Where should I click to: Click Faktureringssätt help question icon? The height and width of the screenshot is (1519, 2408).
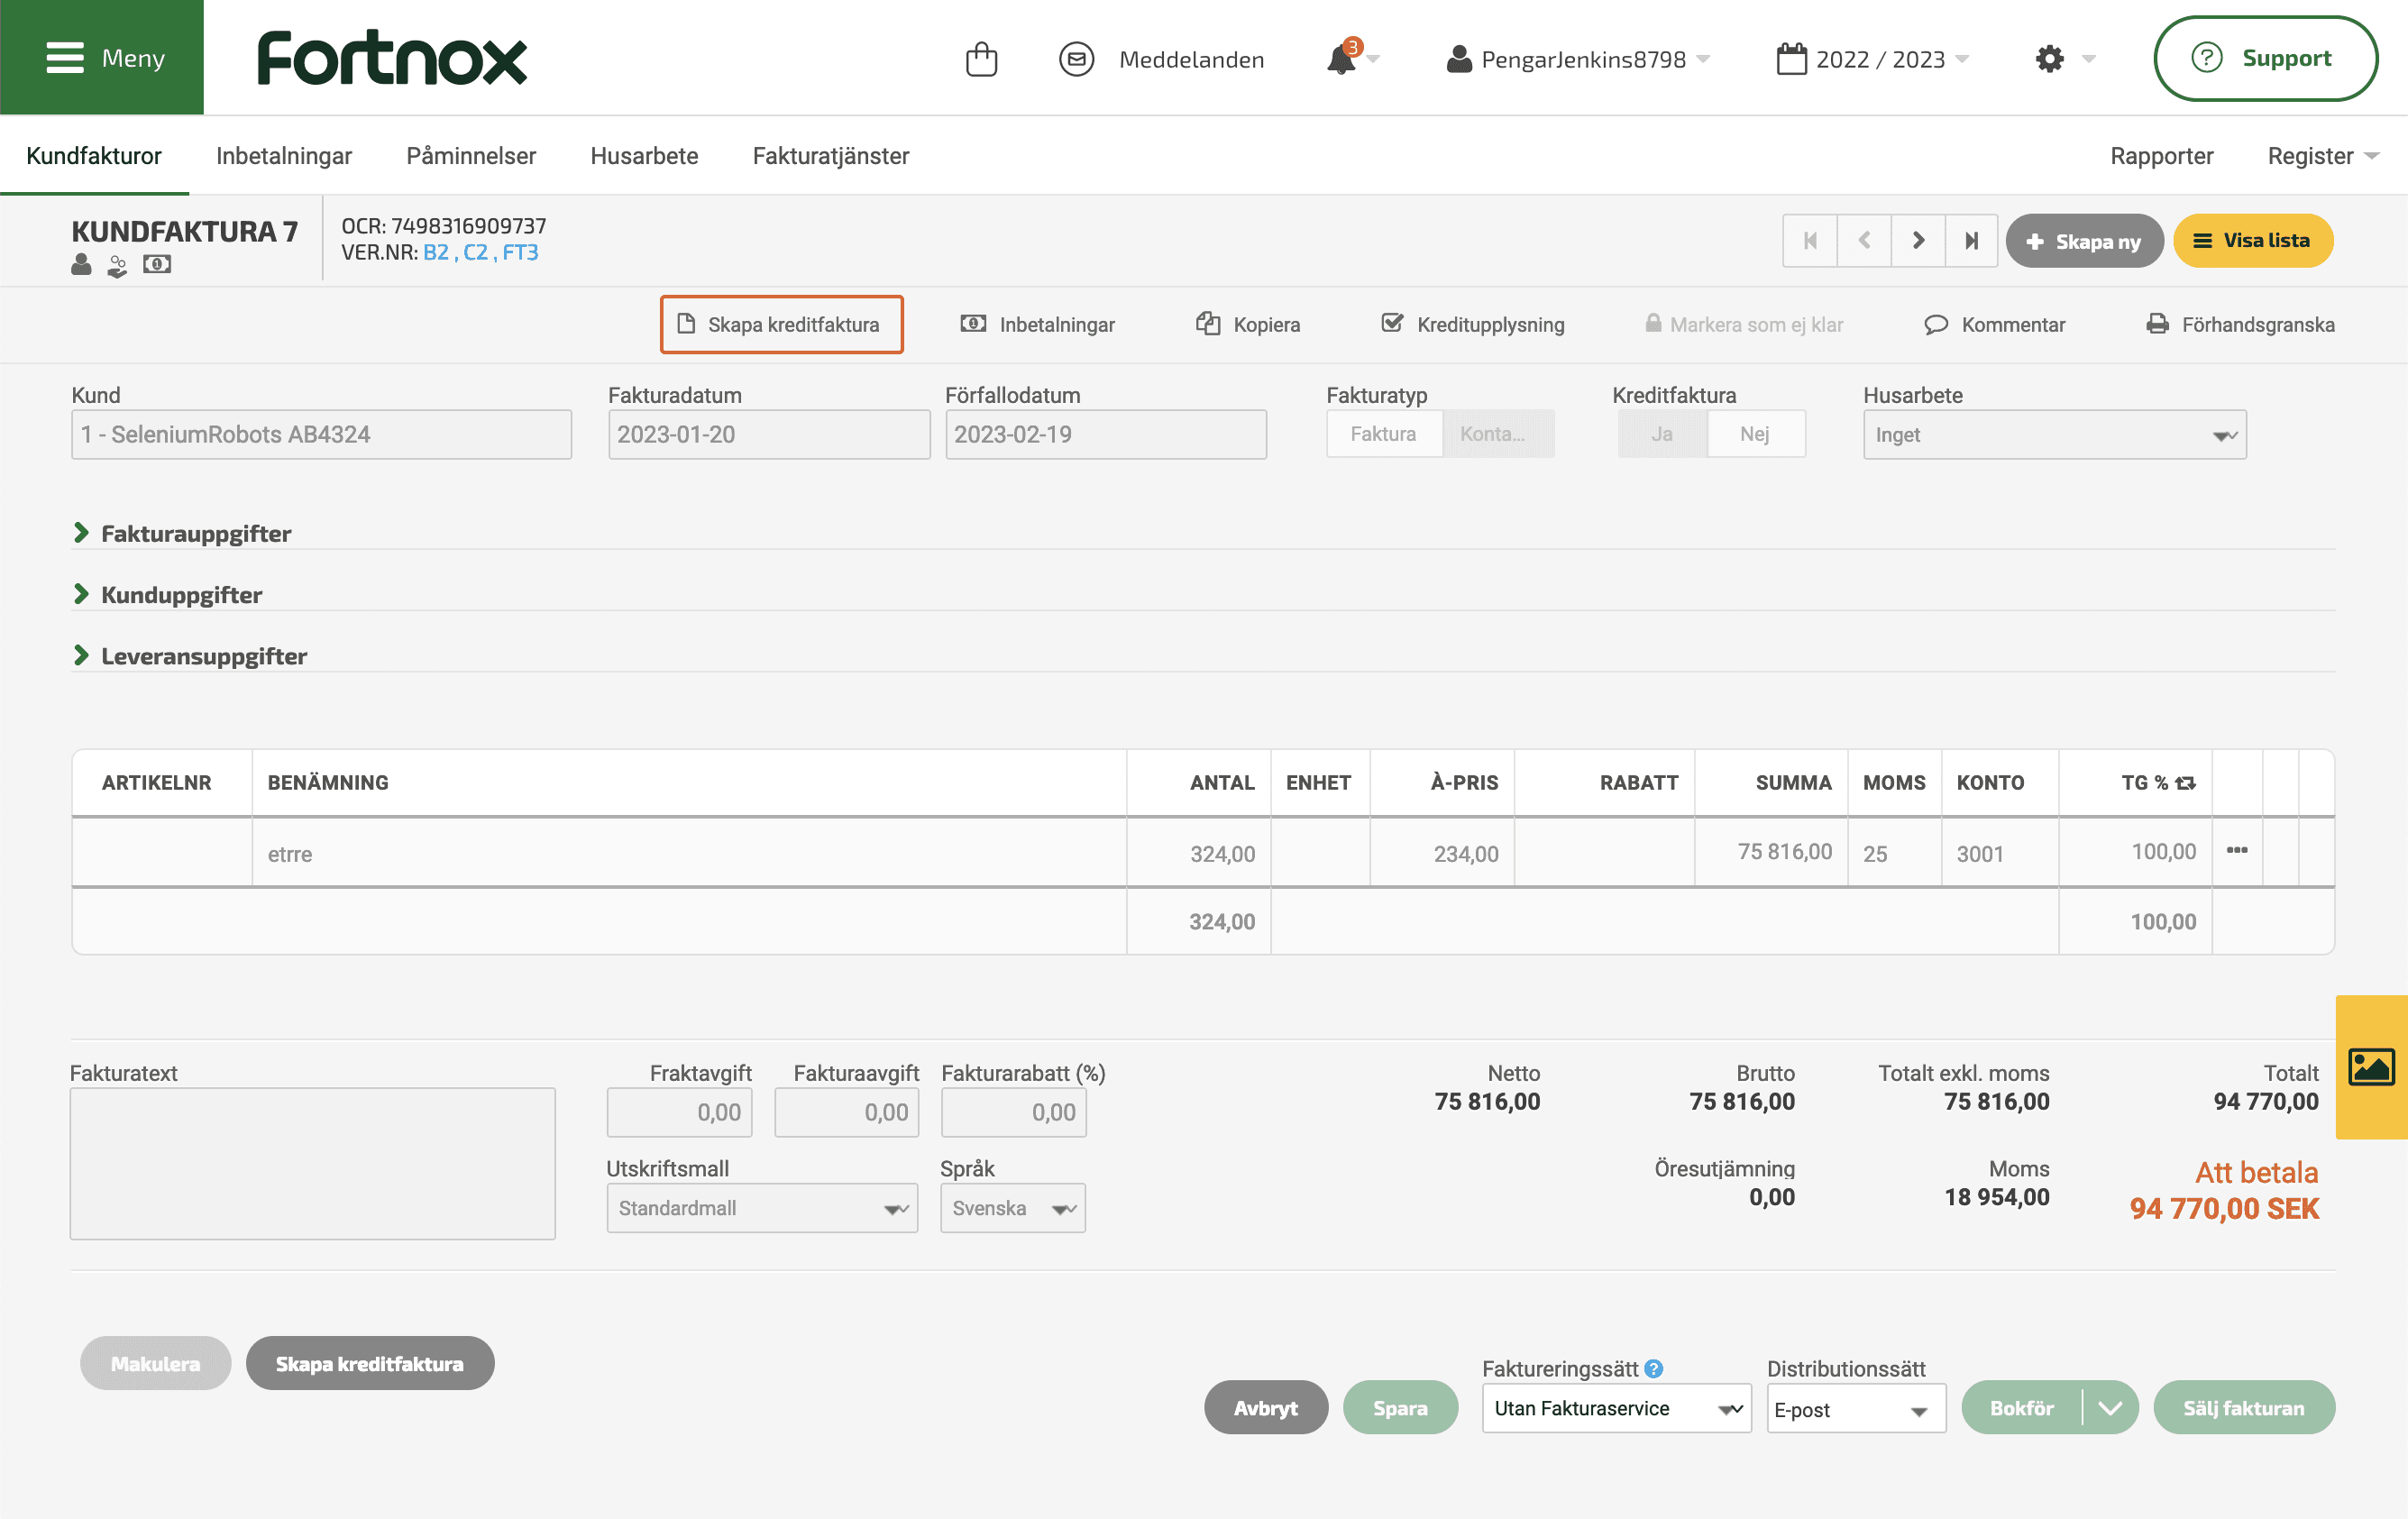[x=1655, y=1368]
